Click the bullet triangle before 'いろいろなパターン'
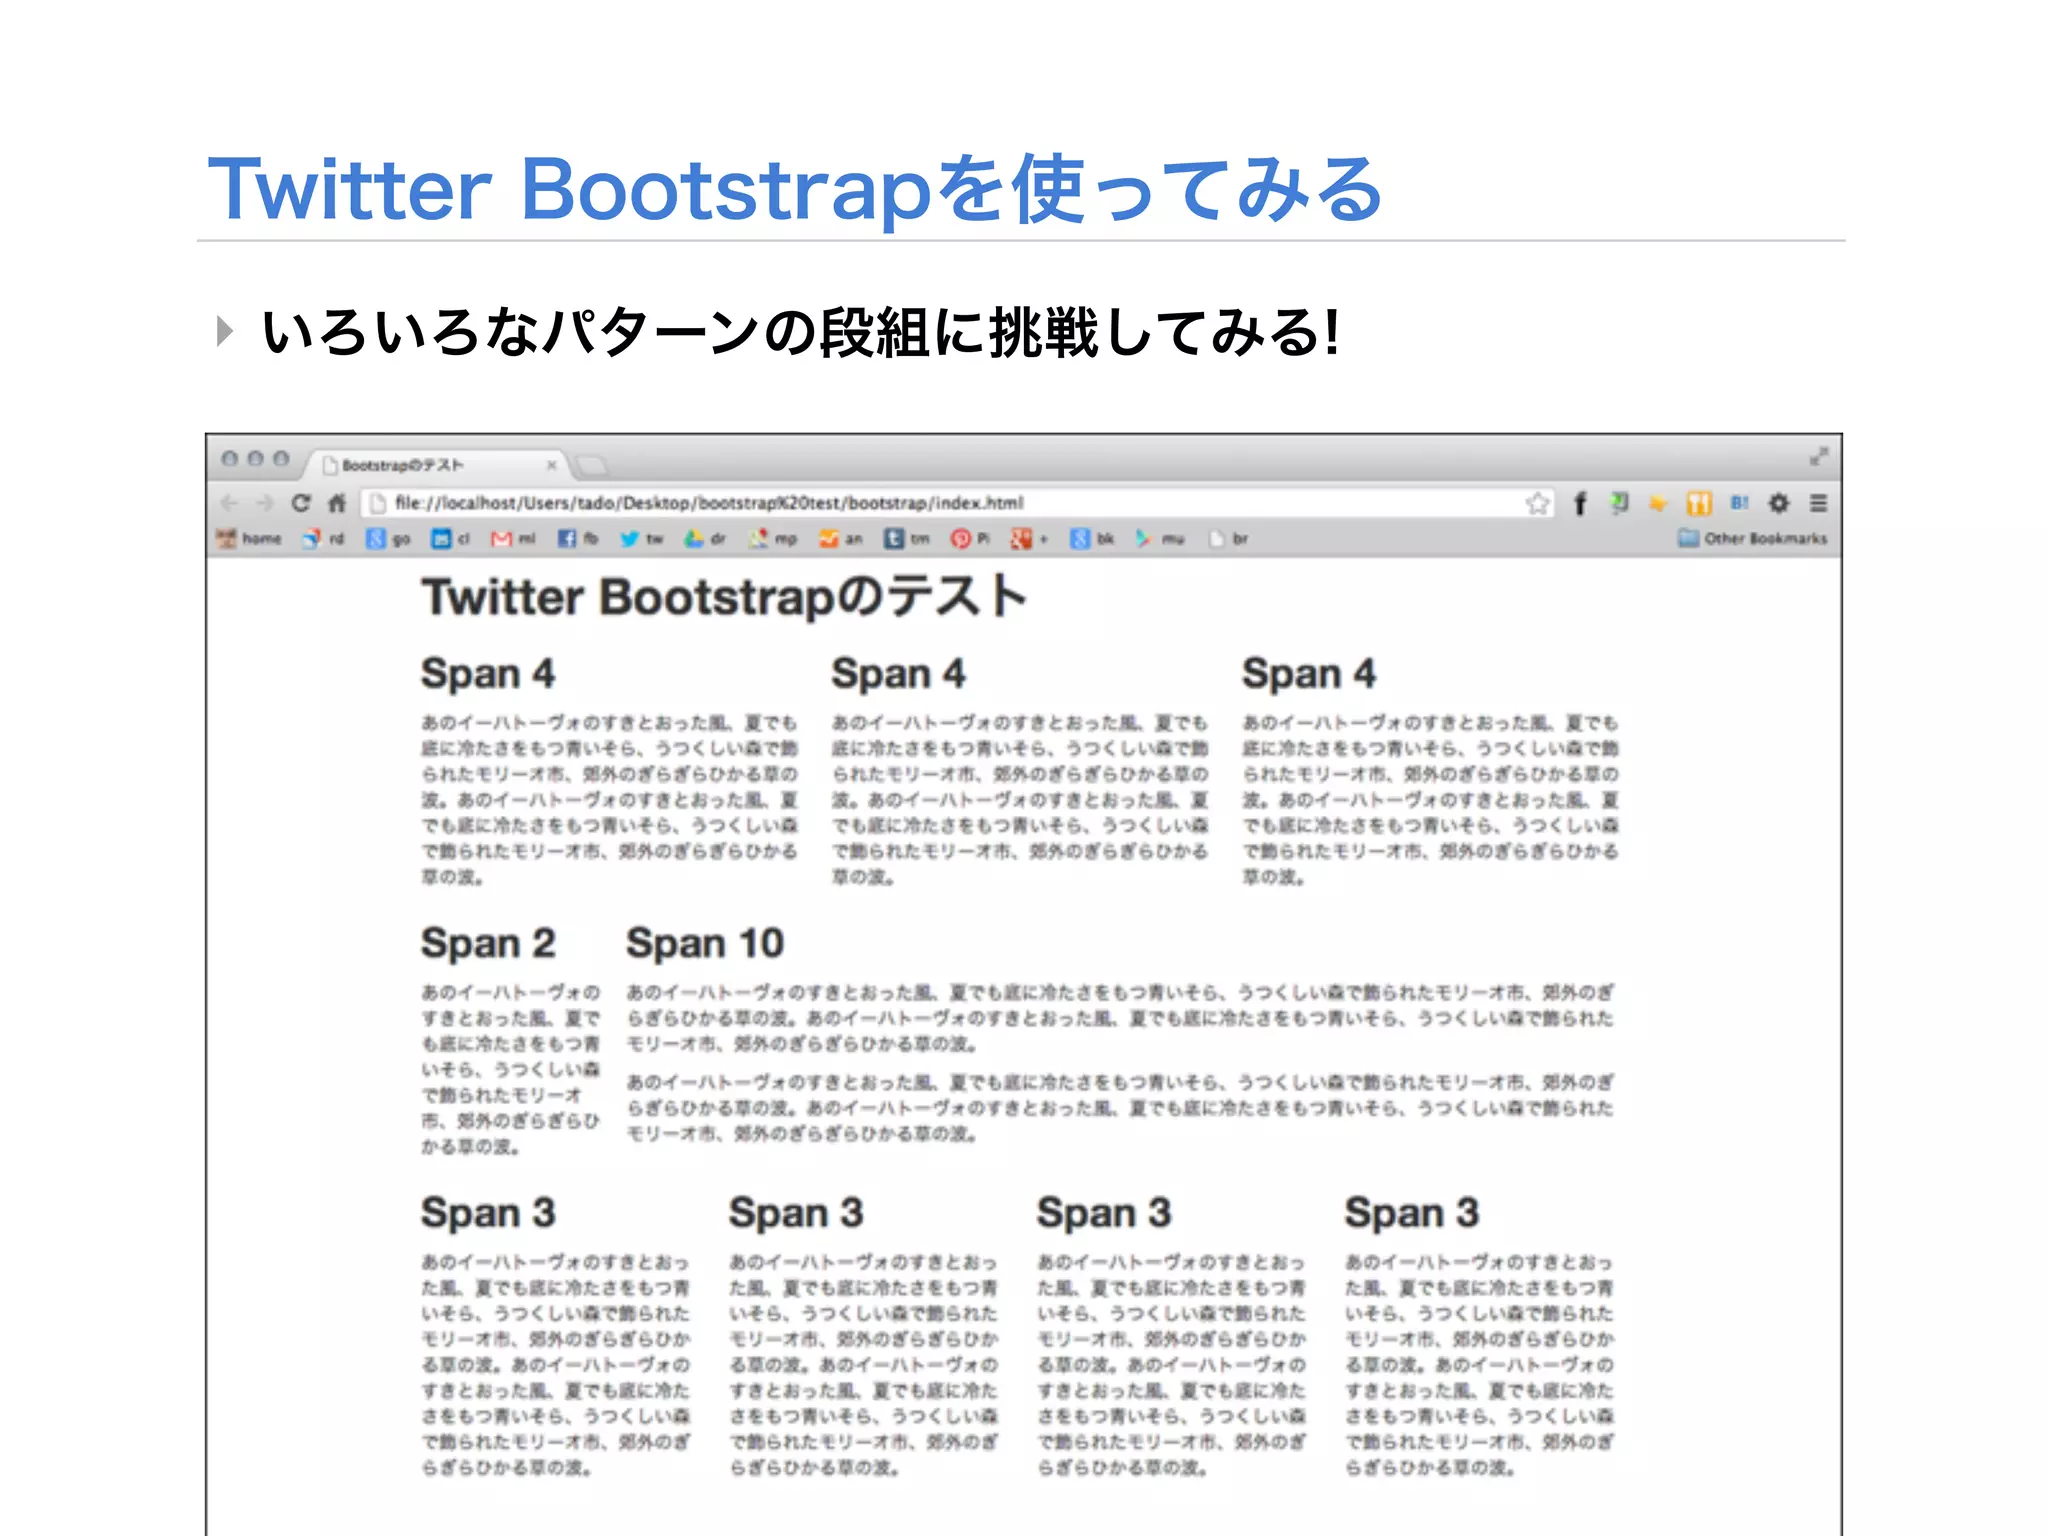 [225, 331]
